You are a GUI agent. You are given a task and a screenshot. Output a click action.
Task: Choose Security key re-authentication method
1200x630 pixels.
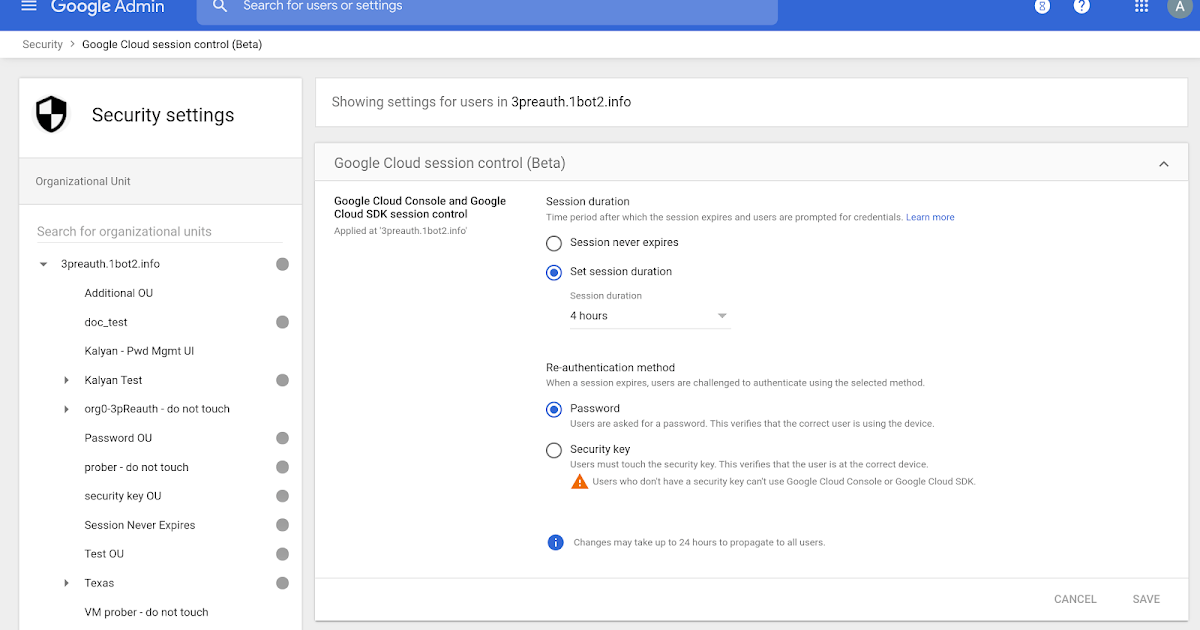554,450
